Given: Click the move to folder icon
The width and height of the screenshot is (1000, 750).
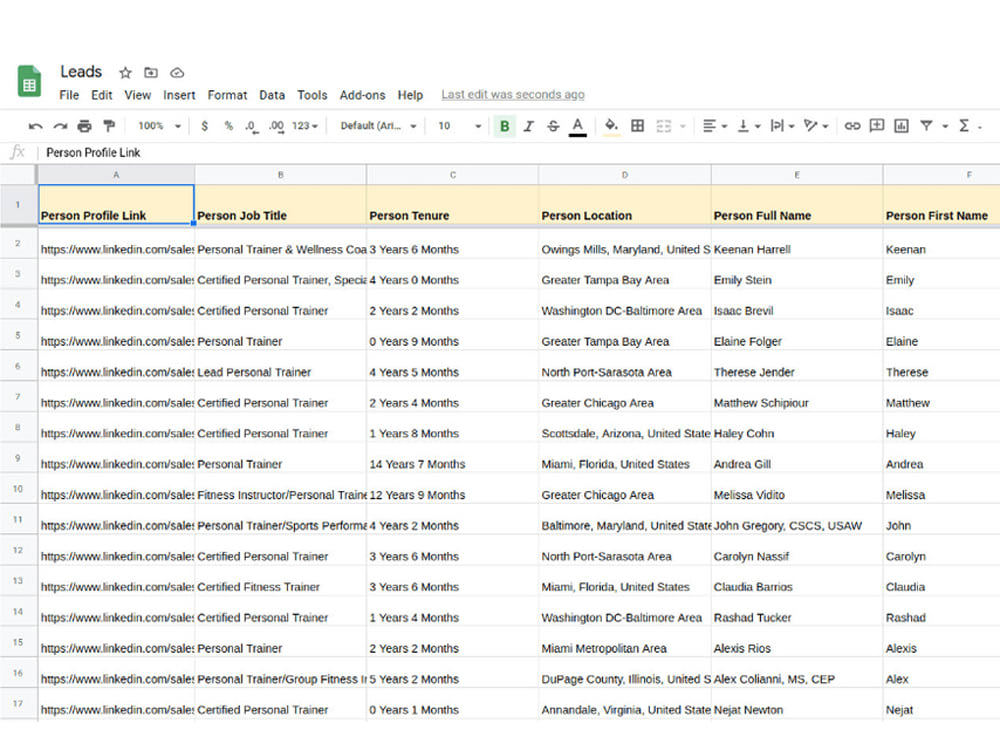Looking at the screenshot, I should pyautogui.click(x=151, y=73).
